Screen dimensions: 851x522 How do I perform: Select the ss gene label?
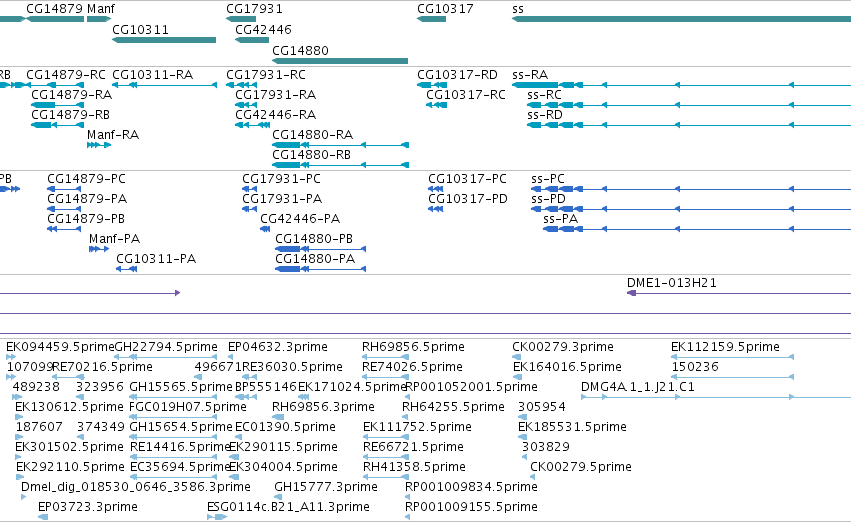518,9
